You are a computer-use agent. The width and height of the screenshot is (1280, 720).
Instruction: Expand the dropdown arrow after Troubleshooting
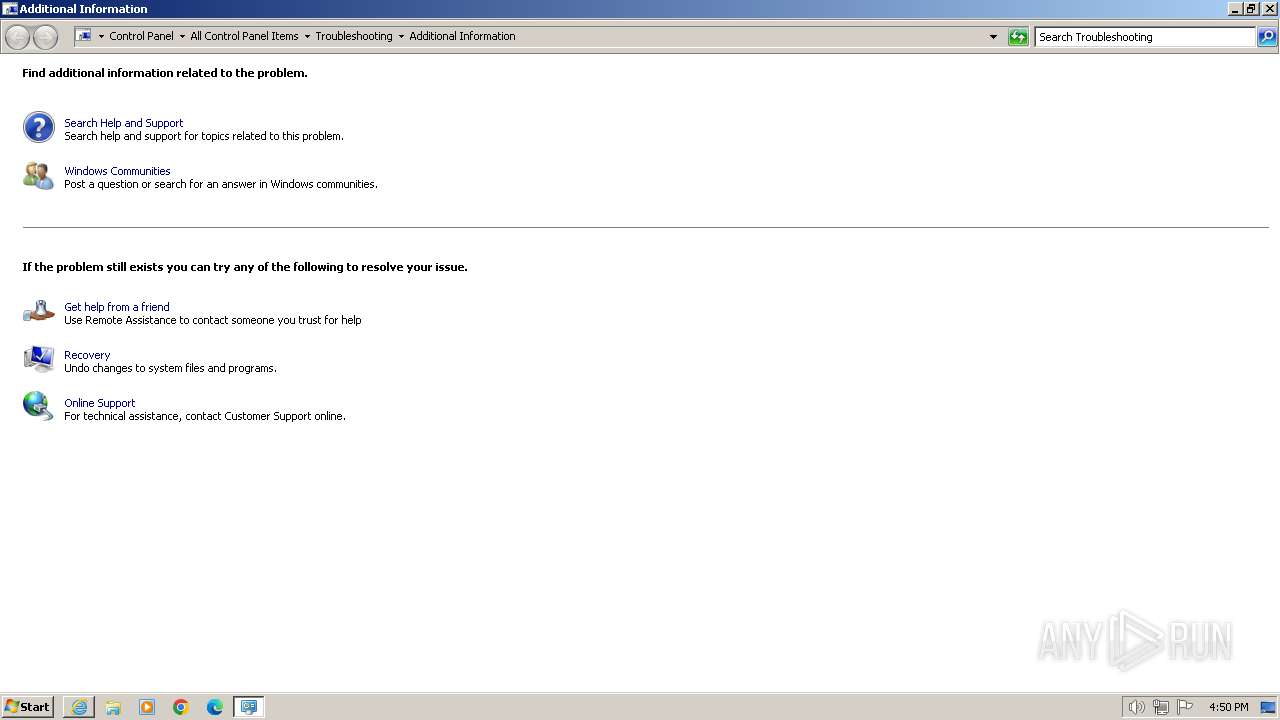(x=401, y=36)
